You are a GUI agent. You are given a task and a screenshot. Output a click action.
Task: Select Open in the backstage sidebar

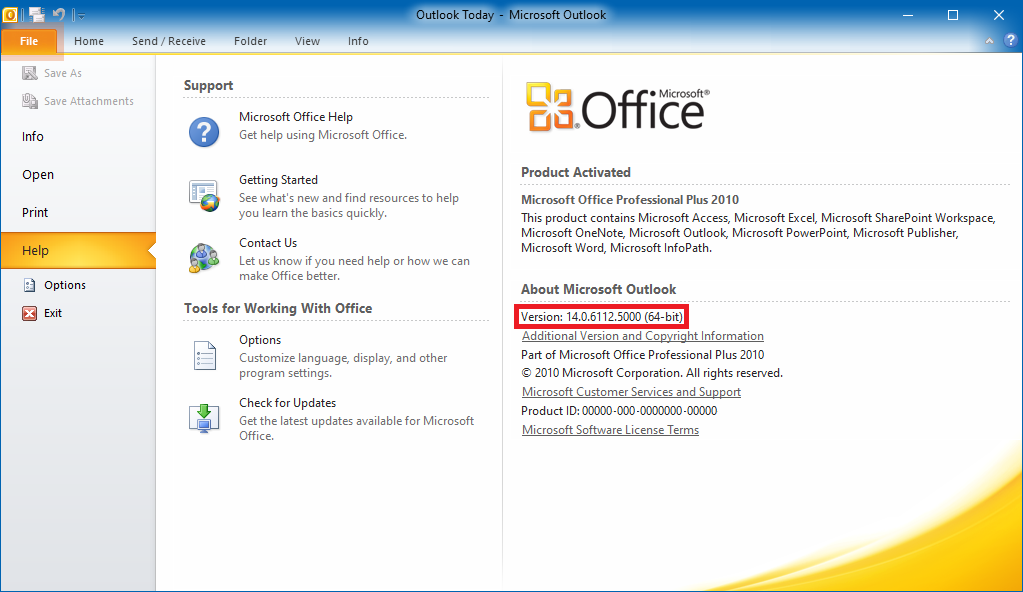point(38,174)
